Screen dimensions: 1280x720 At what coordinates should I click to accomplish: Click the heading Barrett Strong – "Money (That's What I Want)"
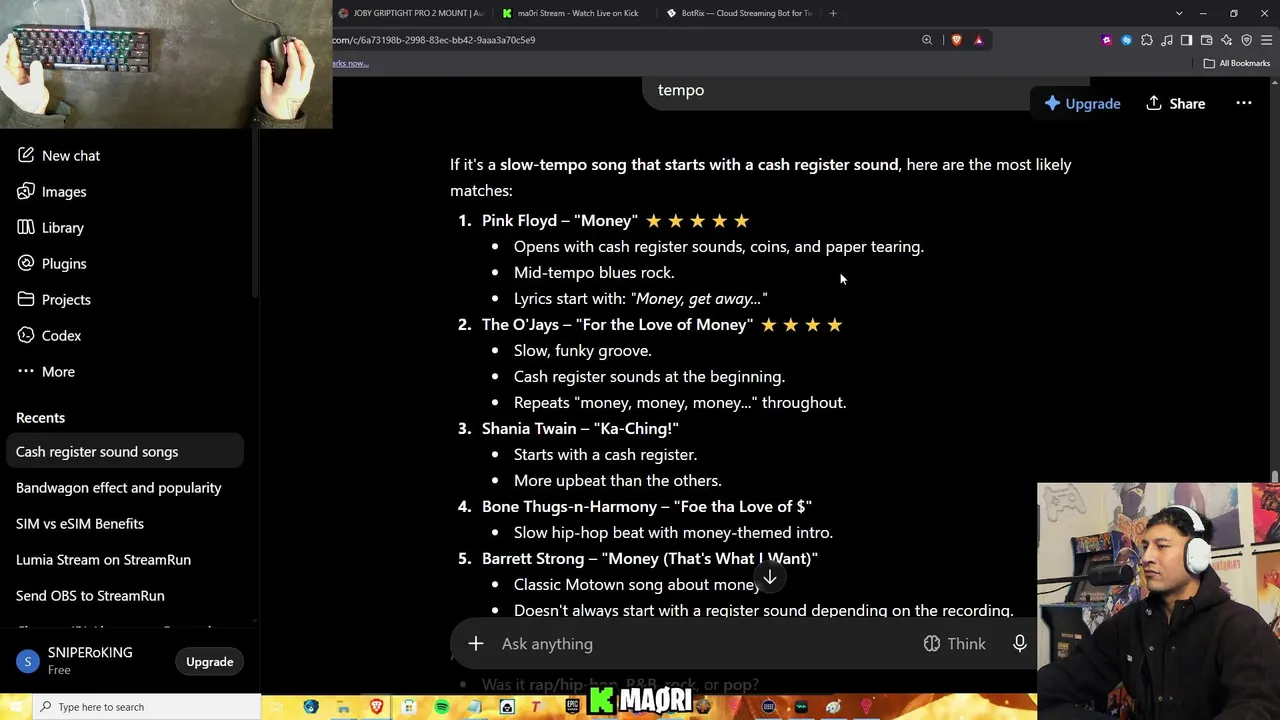pyautogui.click(x=650, y=559)
